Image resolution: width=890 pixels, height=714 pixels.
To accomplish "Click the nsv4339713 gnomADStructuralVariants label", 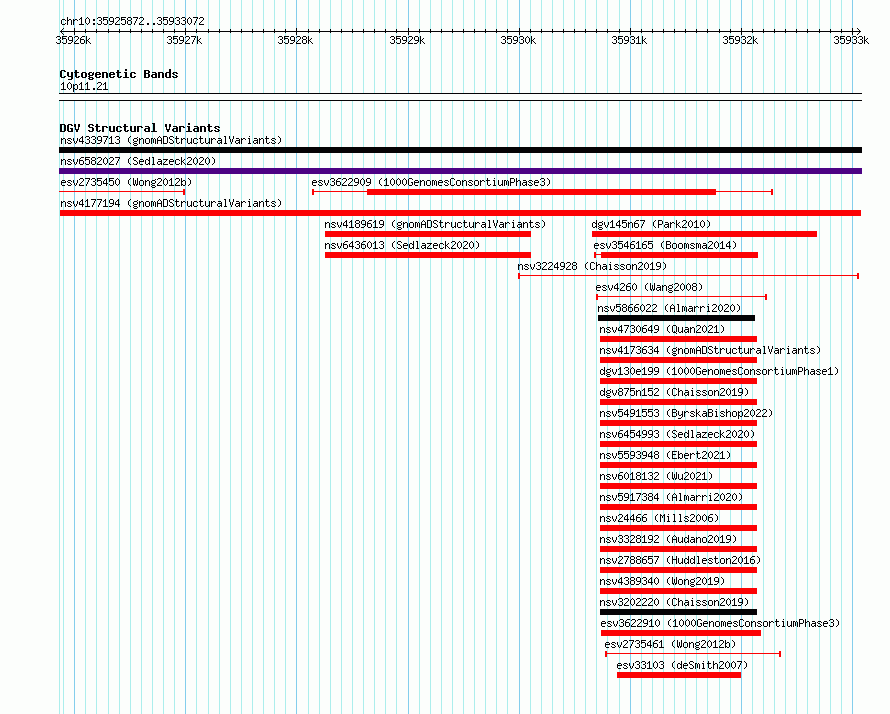I will (171, 140).
